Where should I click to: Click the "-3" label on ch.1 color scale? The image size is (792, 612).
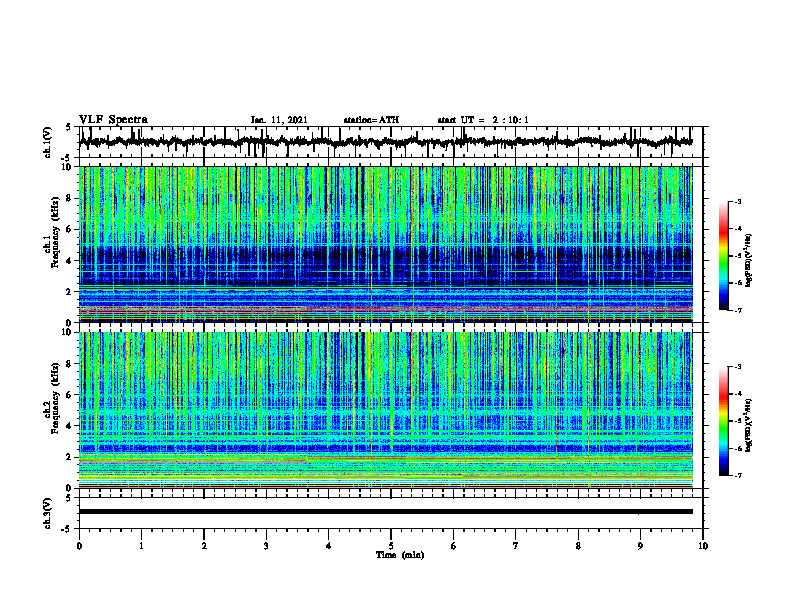point(737,201)
